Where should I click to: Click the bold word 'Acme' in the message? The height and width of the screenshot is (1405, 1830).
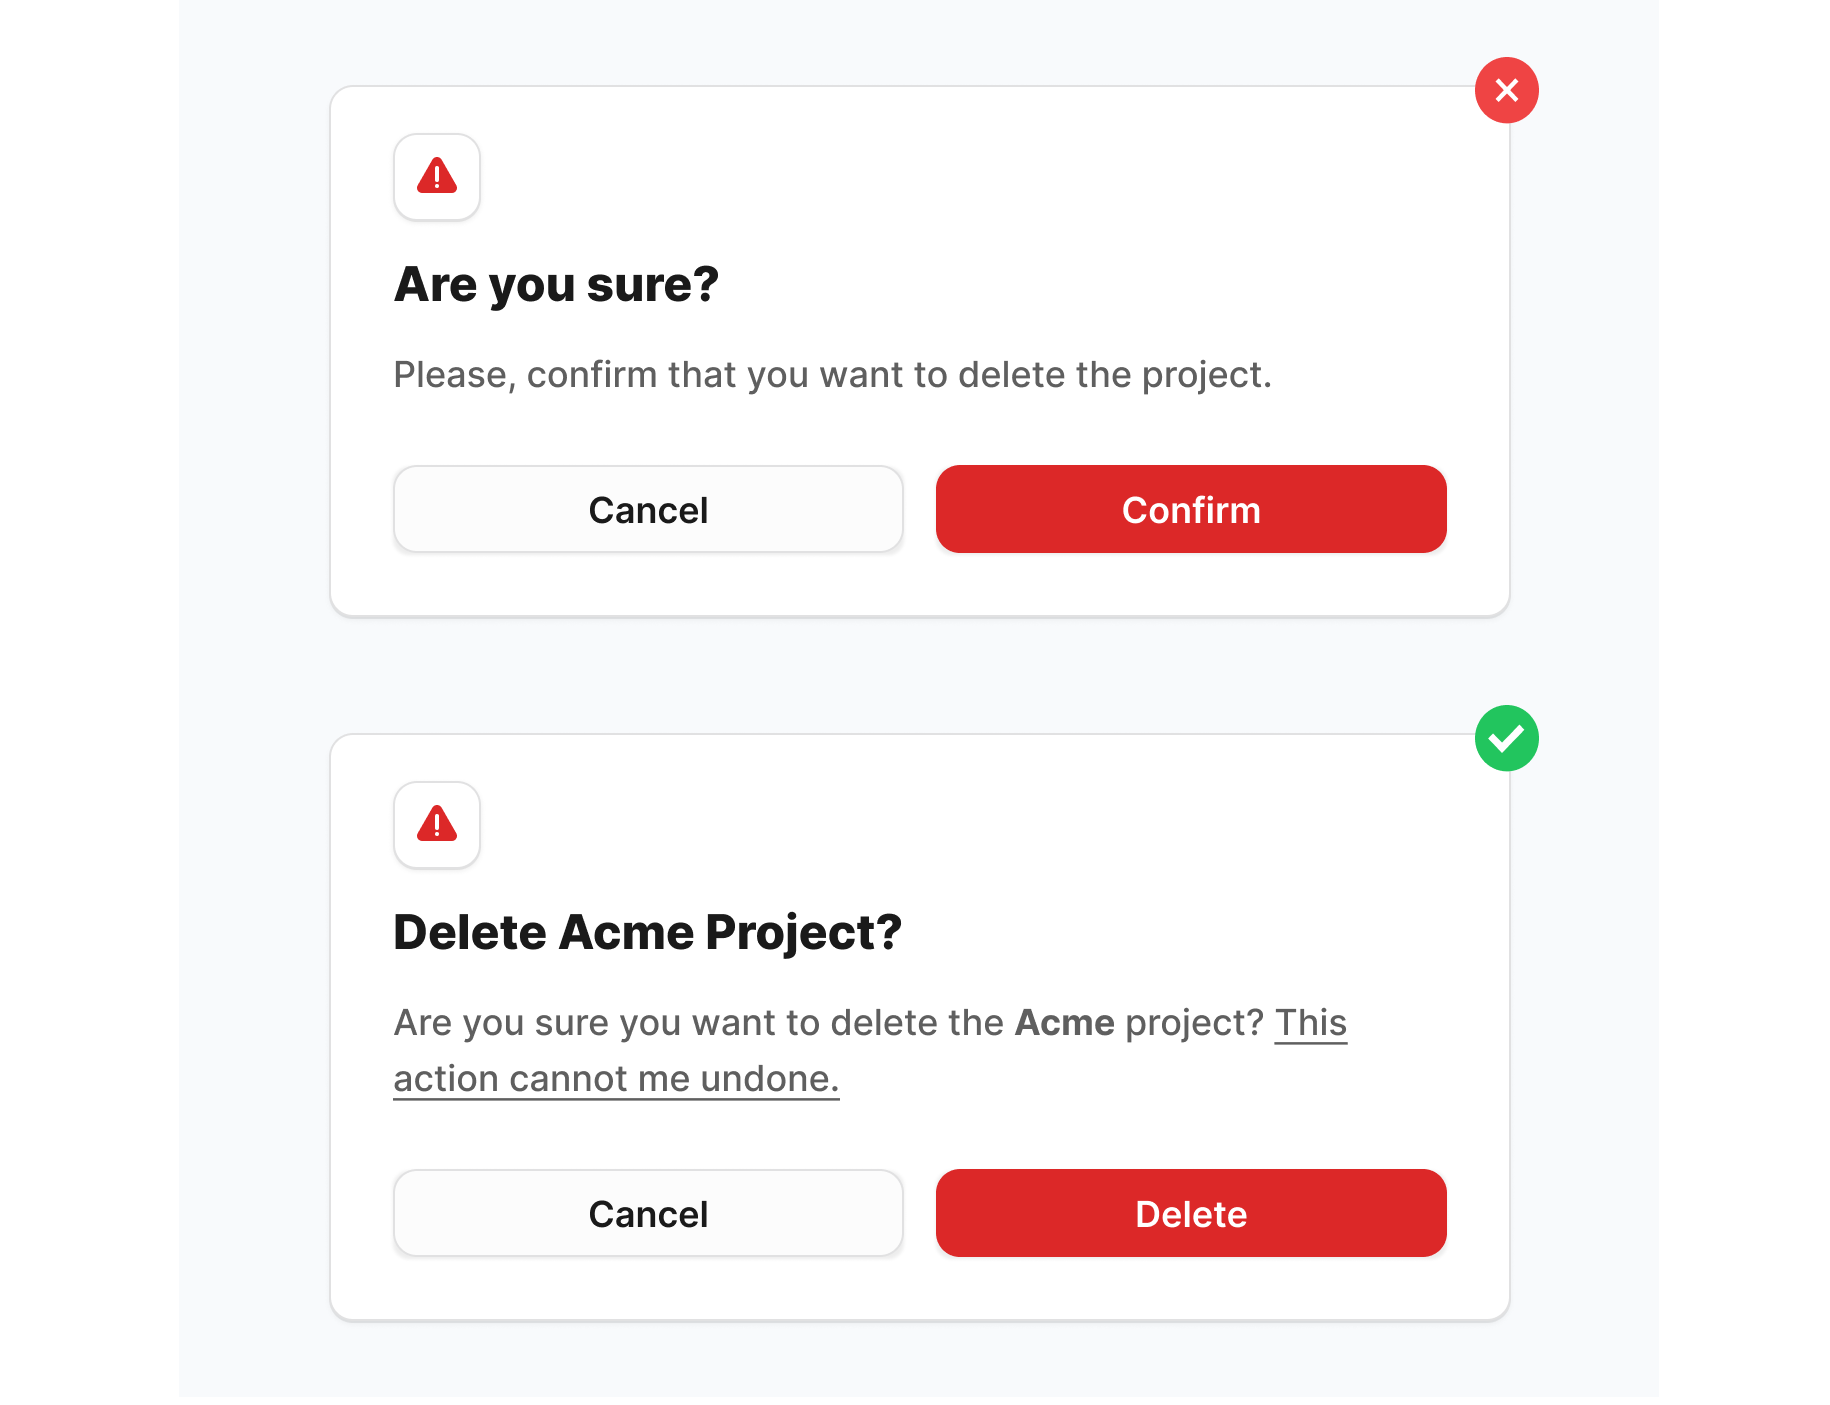click(1063, 1022)
